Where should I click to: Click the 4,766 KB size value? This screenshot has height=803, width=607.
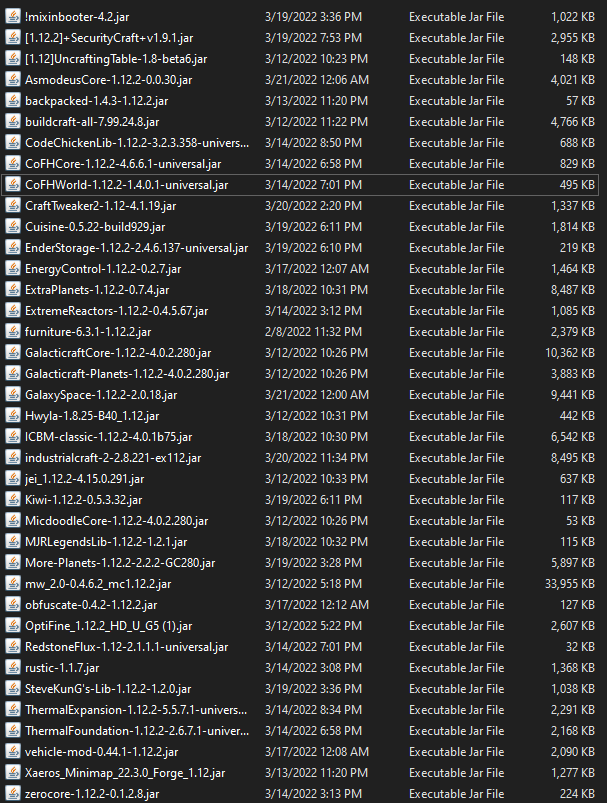pyautogui.click(x=573, y=122)
